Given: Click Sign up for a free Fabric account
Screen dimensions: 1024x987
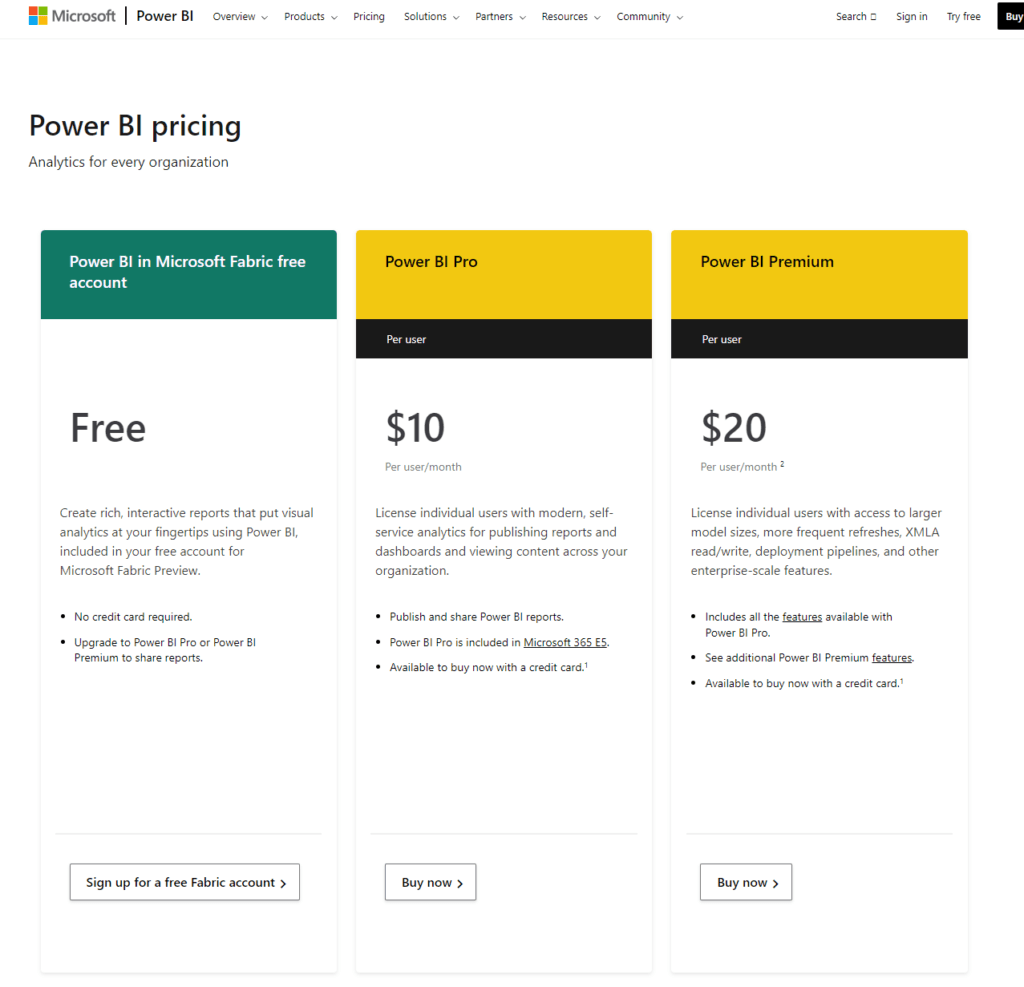Looking at the screenshot, I should (185, 882).
